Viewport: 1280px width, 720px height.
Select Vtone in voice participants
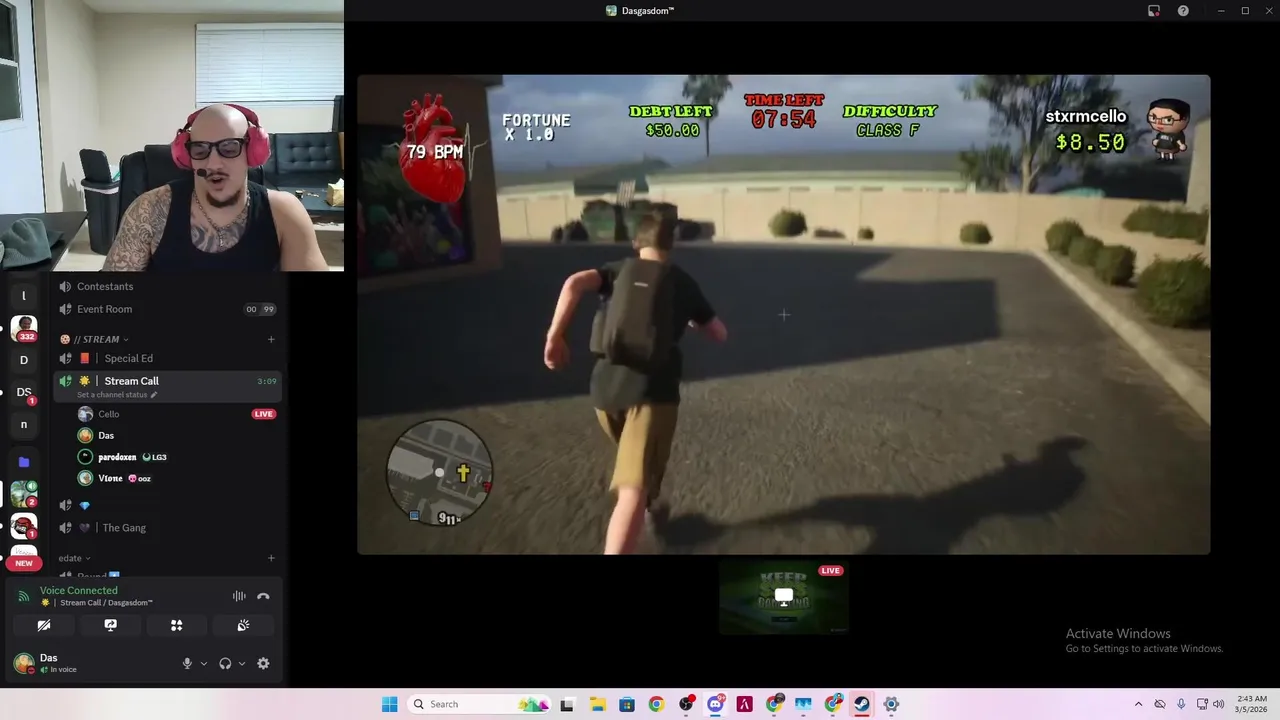pos(168,478)
